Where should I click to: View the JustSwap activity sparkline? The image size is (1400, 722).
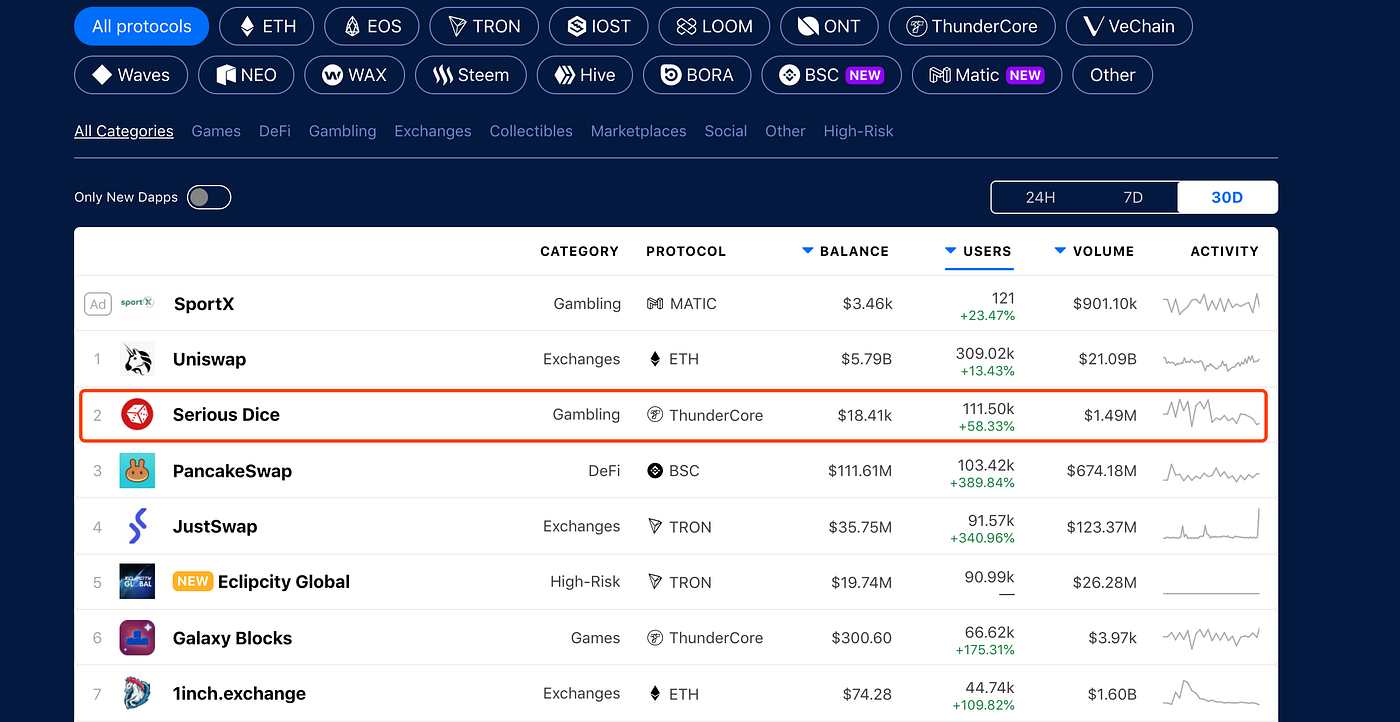(1211, 526)
